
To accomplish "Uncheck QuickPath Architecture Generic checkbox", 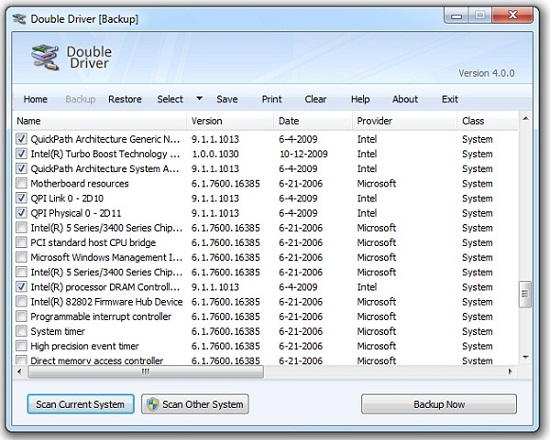I will point(21,139).
